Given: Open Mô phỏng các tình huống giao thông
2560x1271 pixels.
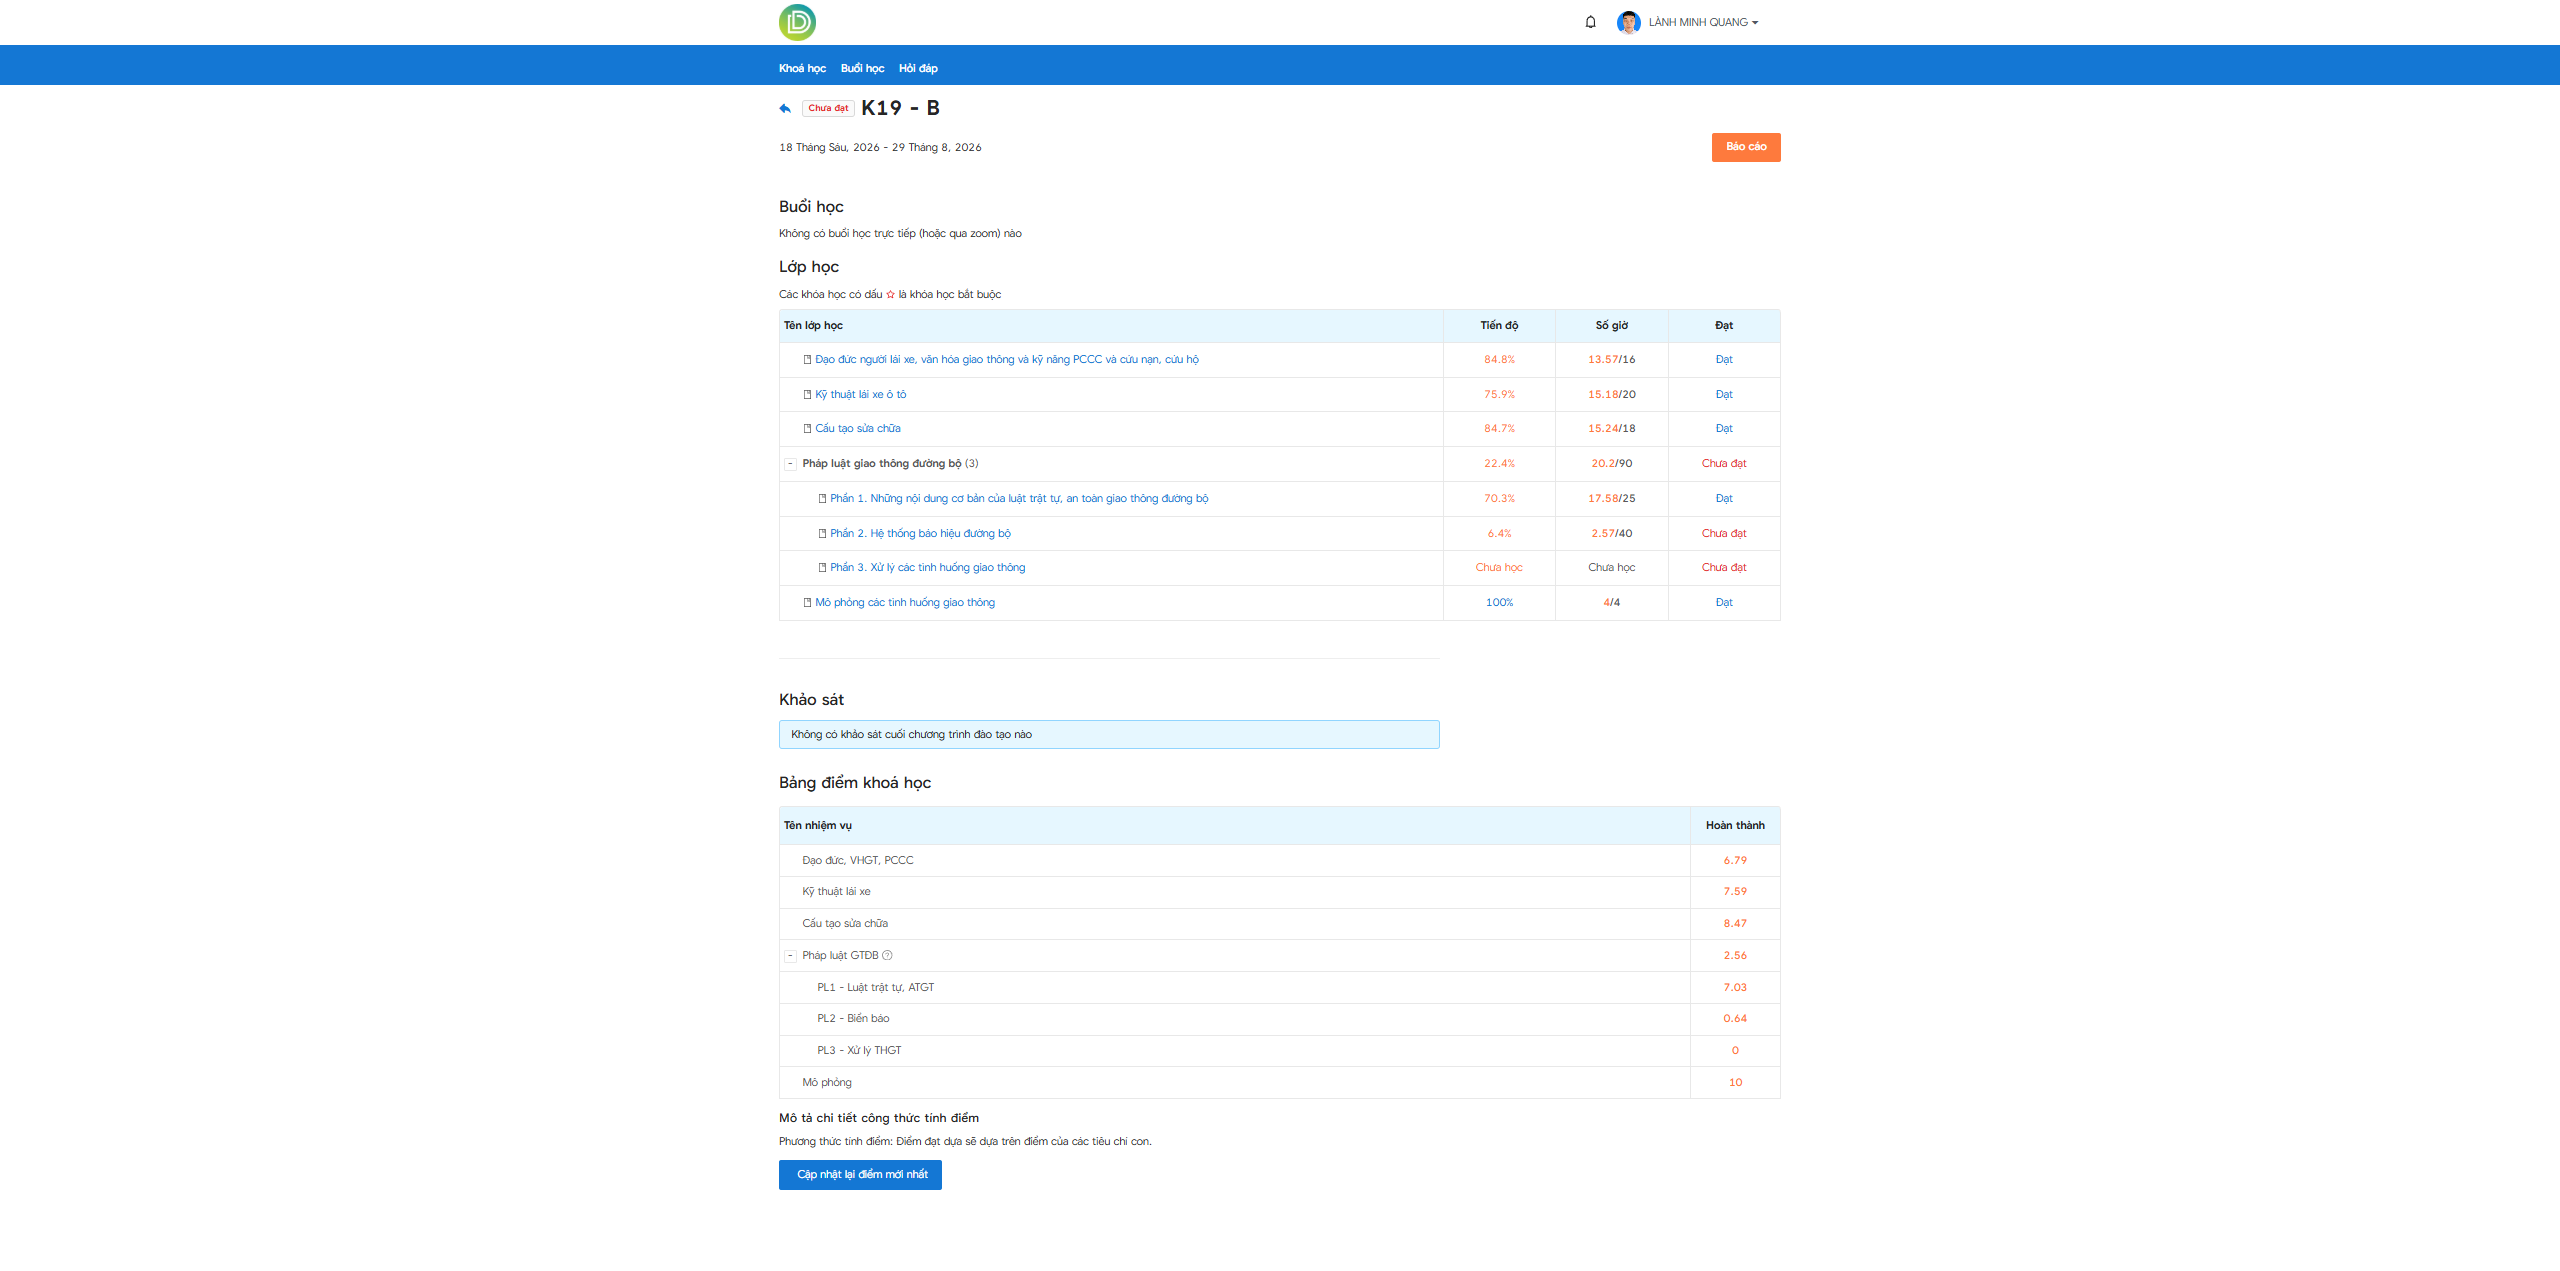Looking at the screenshot, I should (905, 603).
